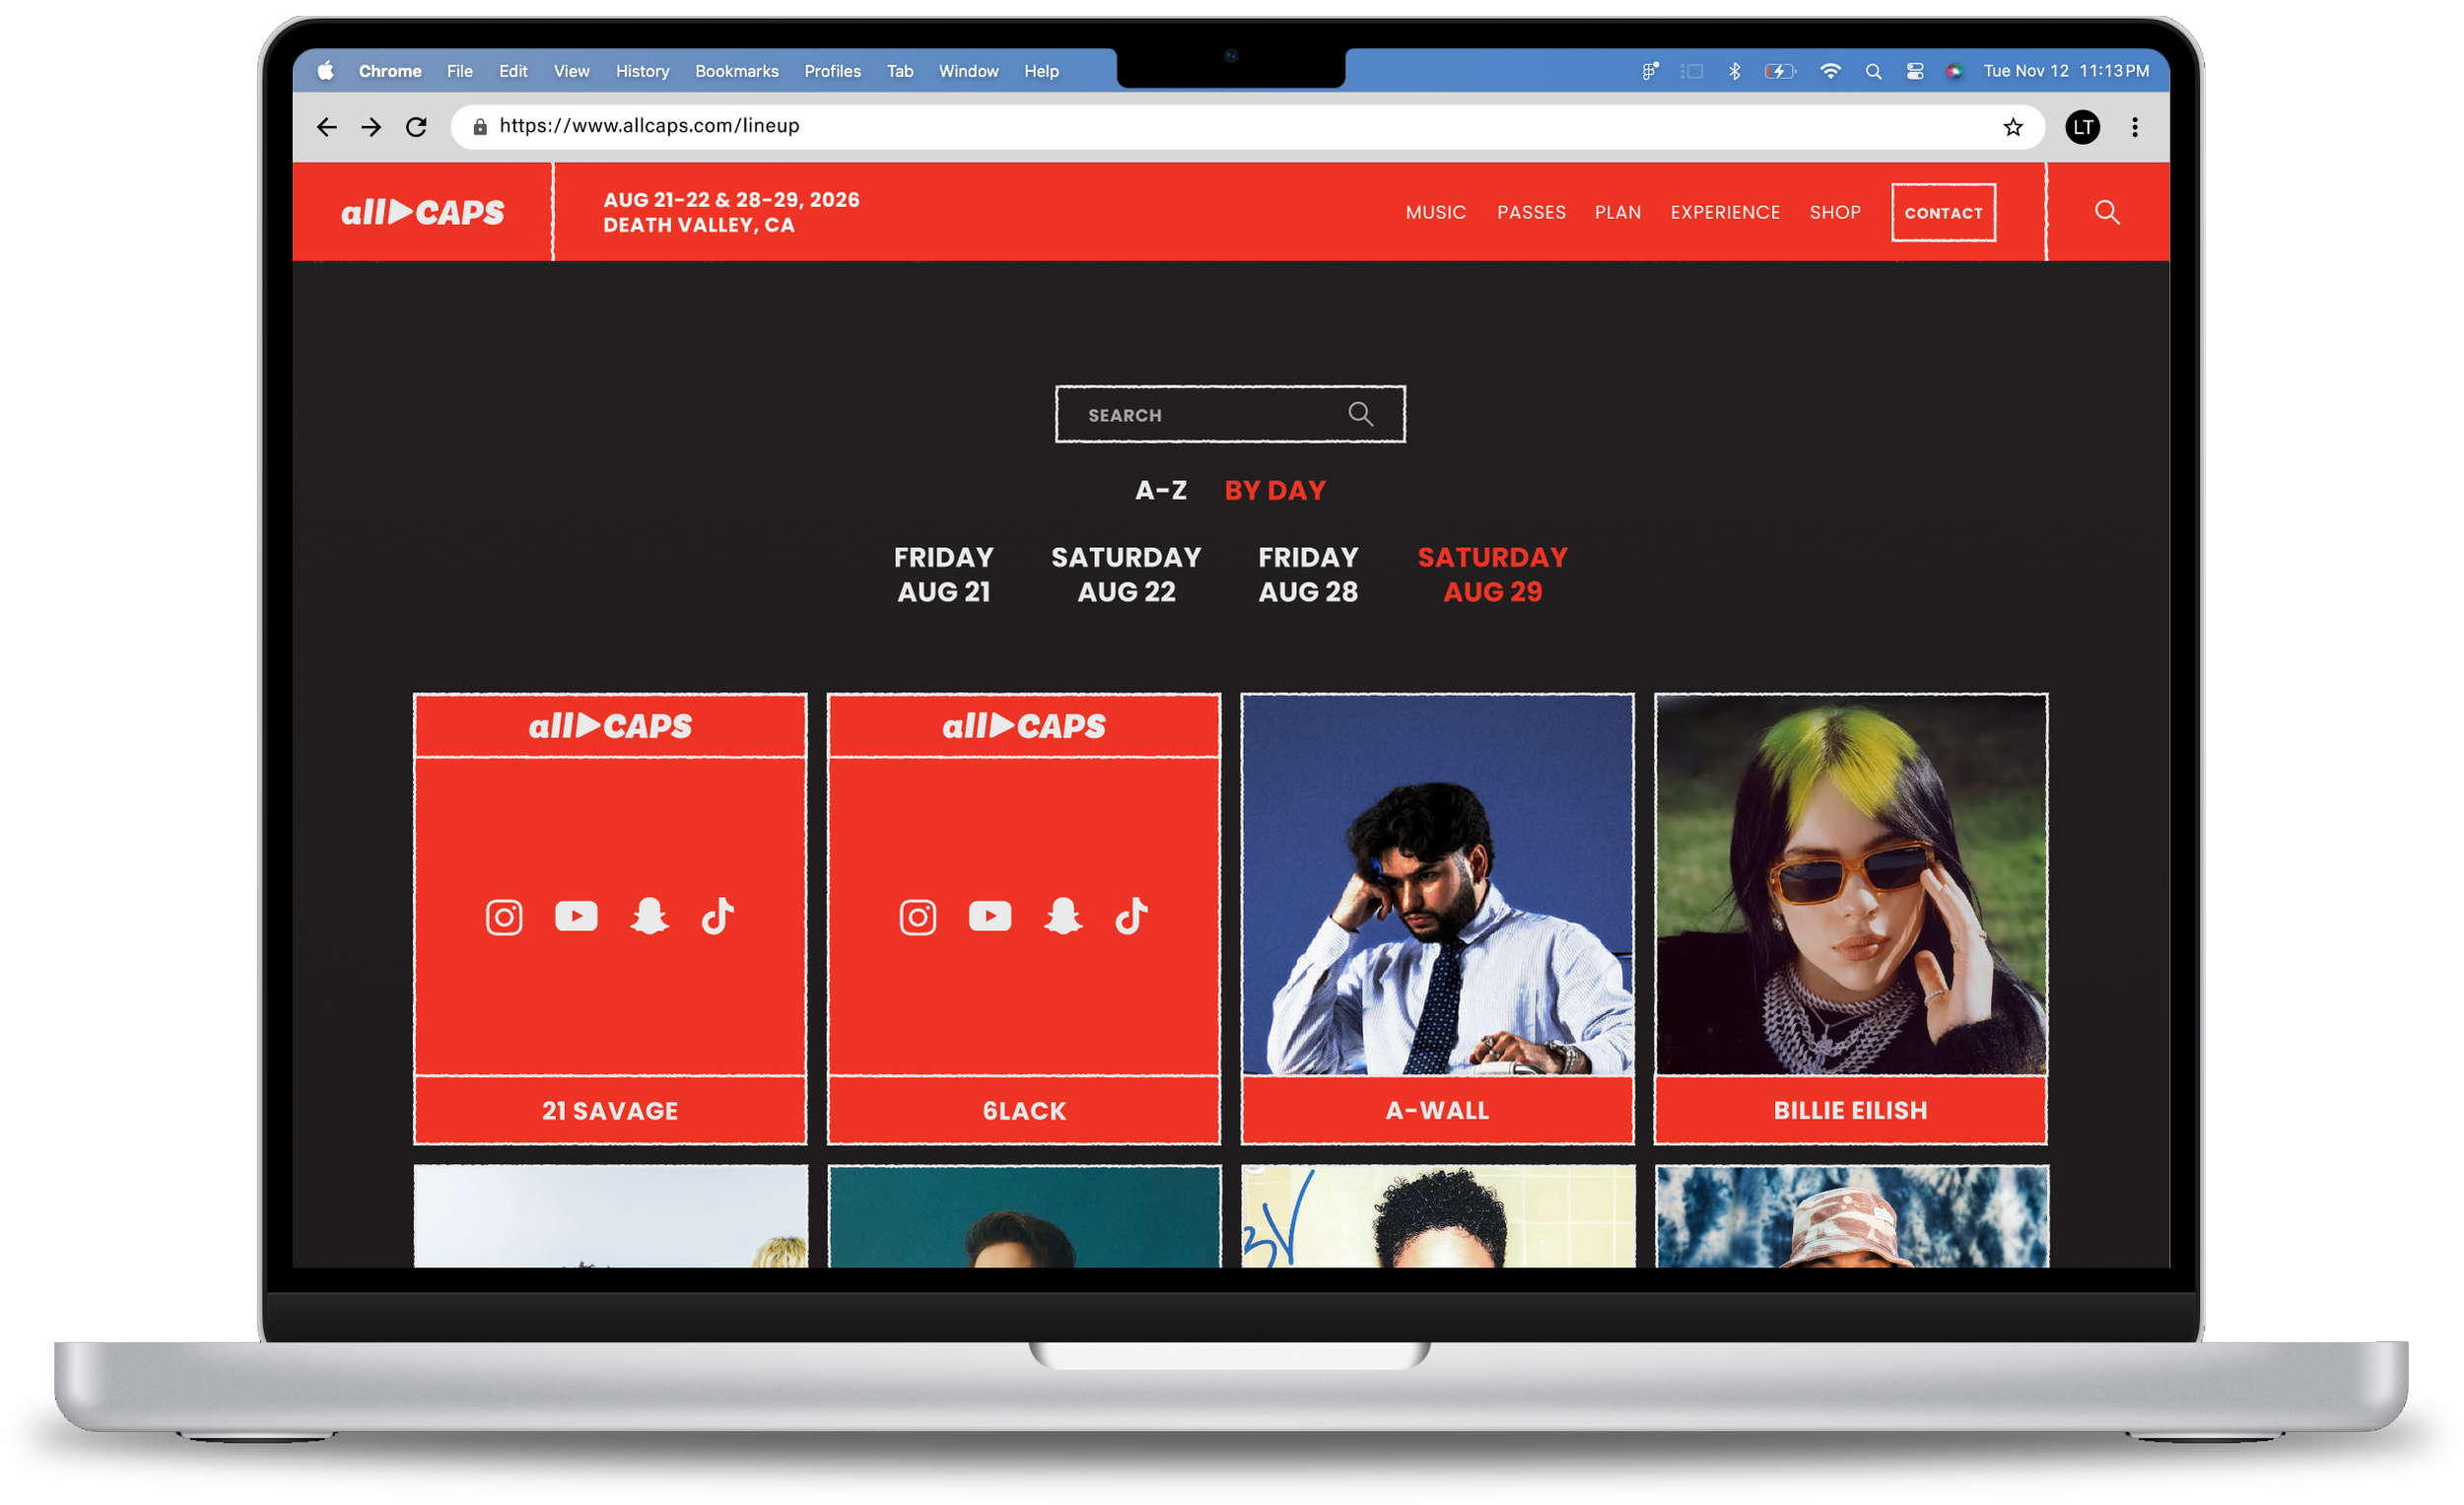Screen dimensions: 2464x1505
Task: Select BY DAY lineup sorting
Action: click(1275, 491)
